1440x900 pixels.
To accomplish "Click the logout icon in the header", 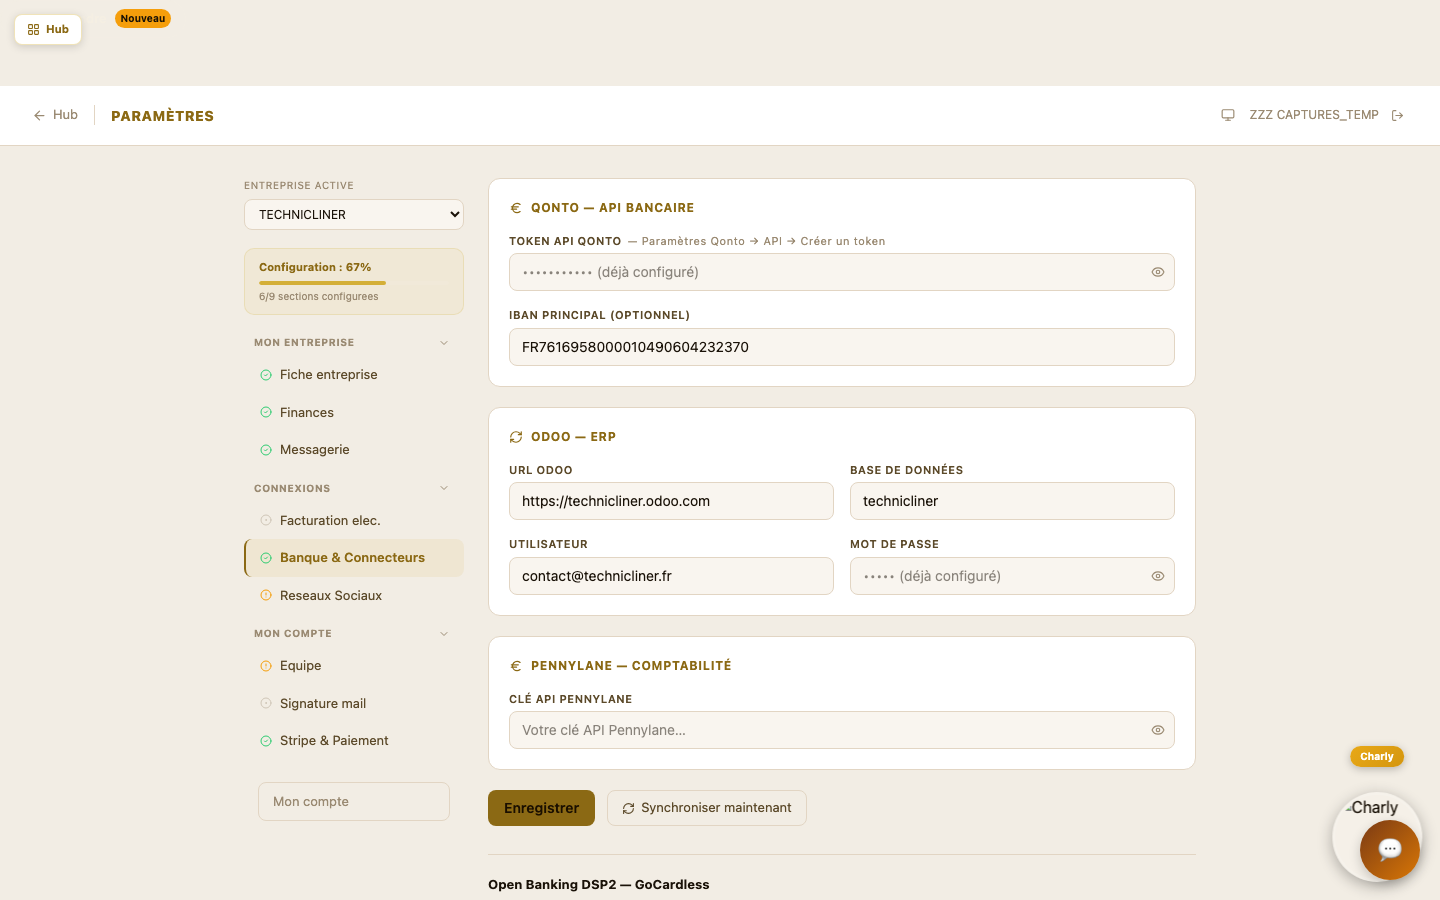I will pyautogui.click(x=1398, y=115).
